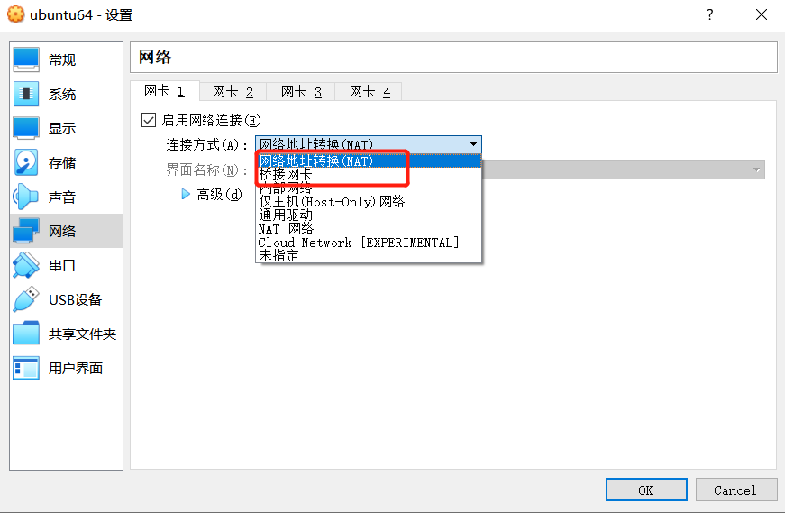785x513 pixels.
Task: Expand the 高级 (Advanced) section
Action: pos(186,194)
